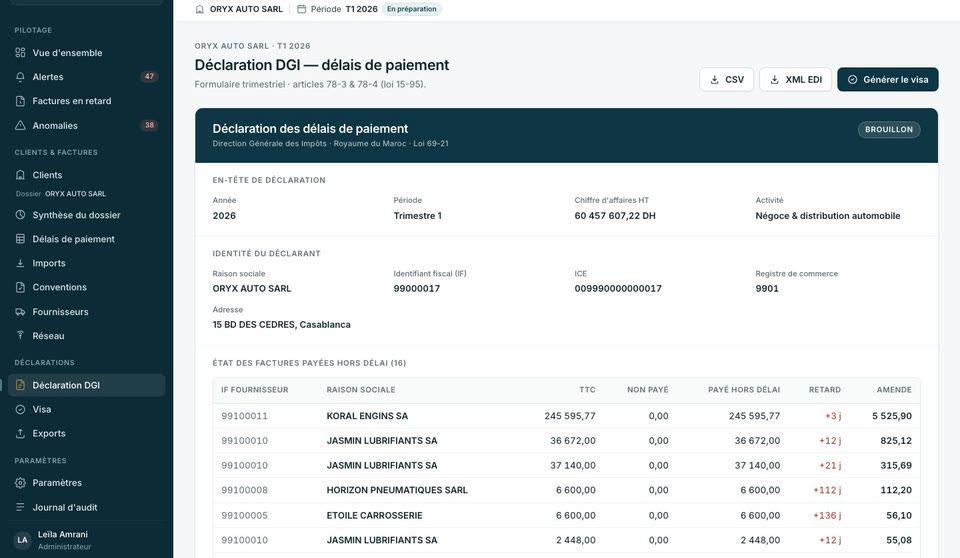Download the XML EDI file
960x558 pixels.
pyautogui.click(x=795, y=80)
